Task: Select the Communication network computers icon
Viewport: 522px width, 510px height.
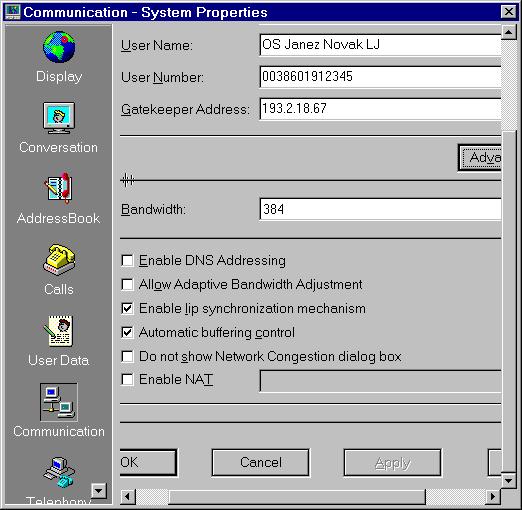Action: 59,402
